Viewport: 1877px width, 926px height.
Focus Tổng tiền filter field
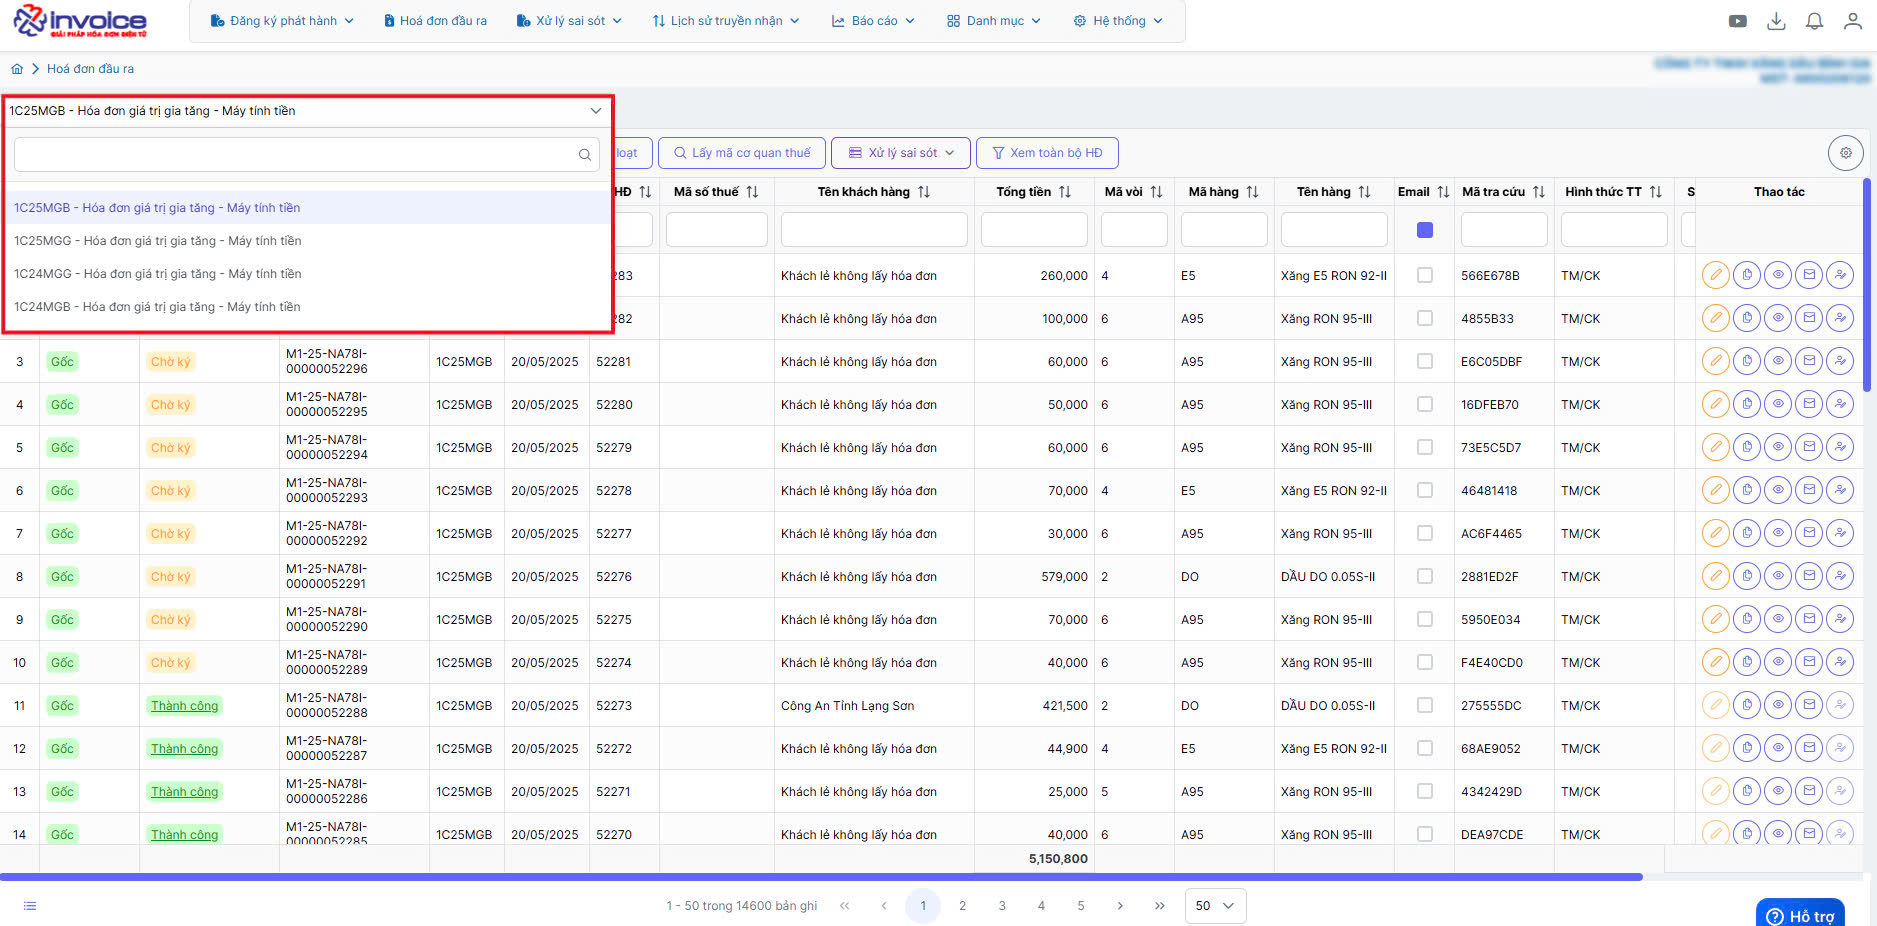point(1034,230)
